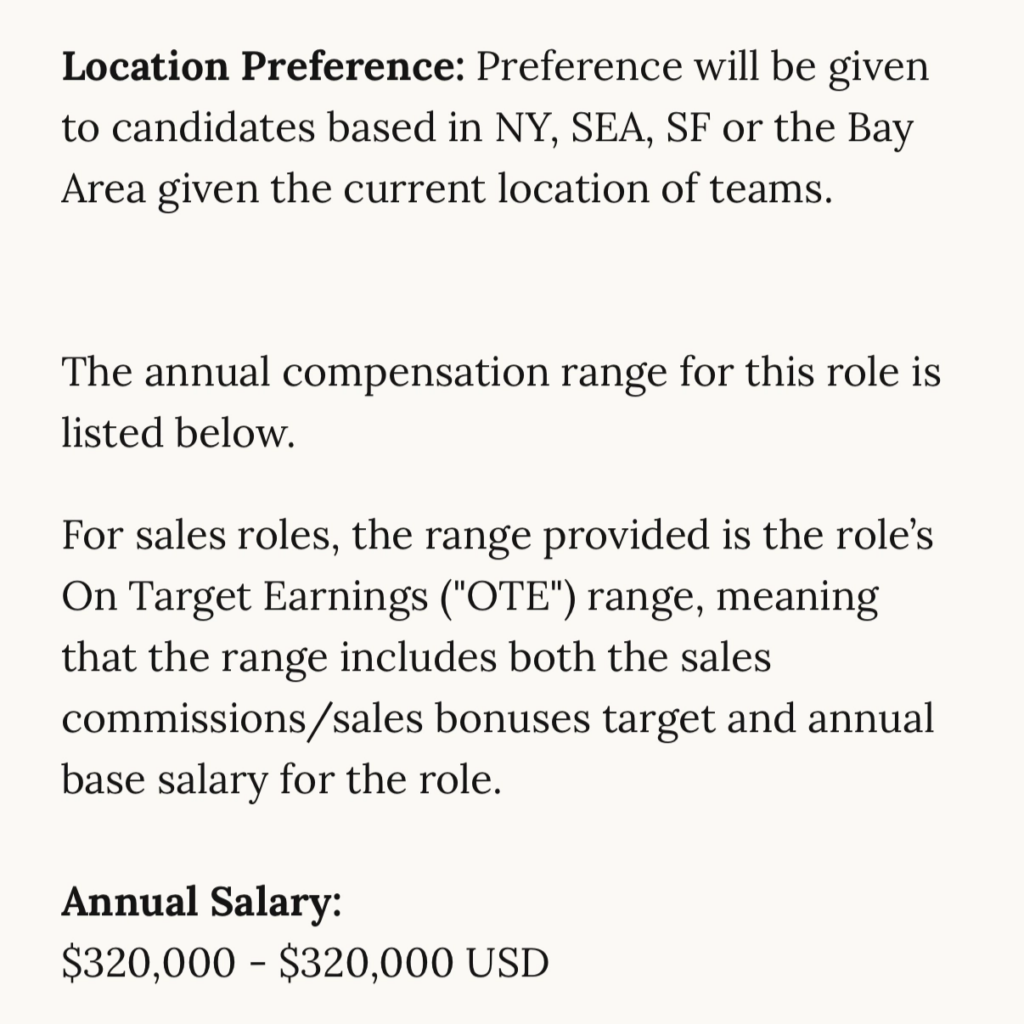Click the bold "Location Preference:" label
This screenshot has height=1024, width=1024.
(x=264, y=68)
